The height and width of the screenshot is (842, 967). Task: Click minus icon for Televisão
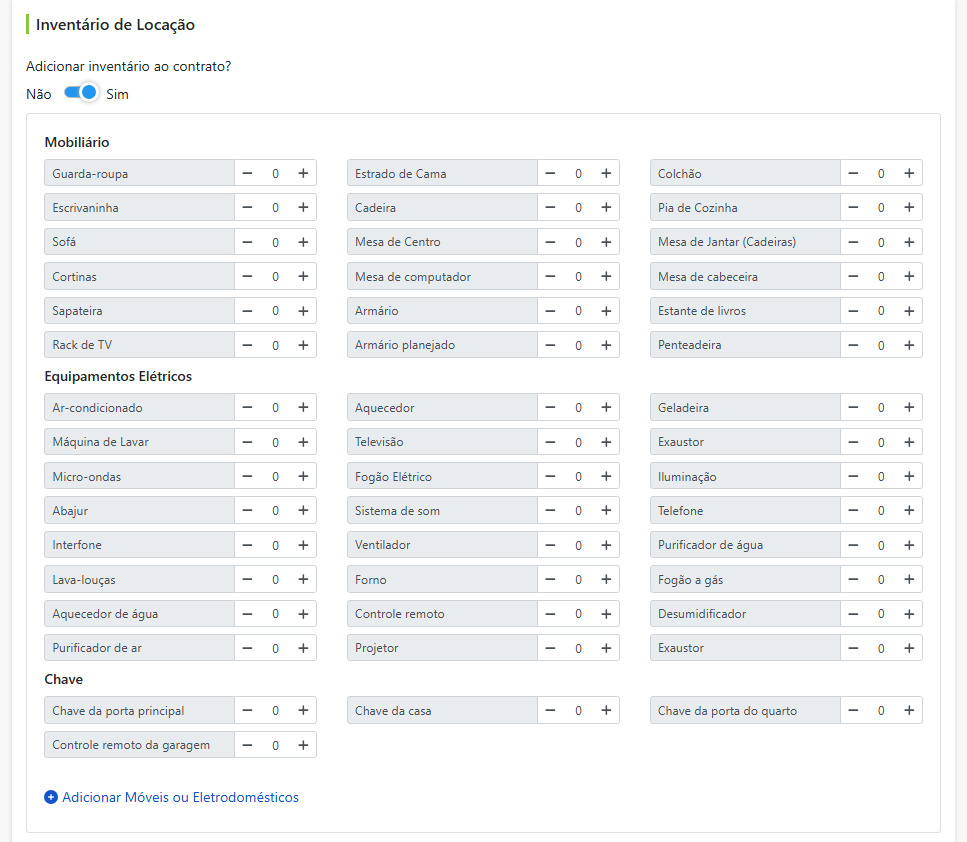550,442
